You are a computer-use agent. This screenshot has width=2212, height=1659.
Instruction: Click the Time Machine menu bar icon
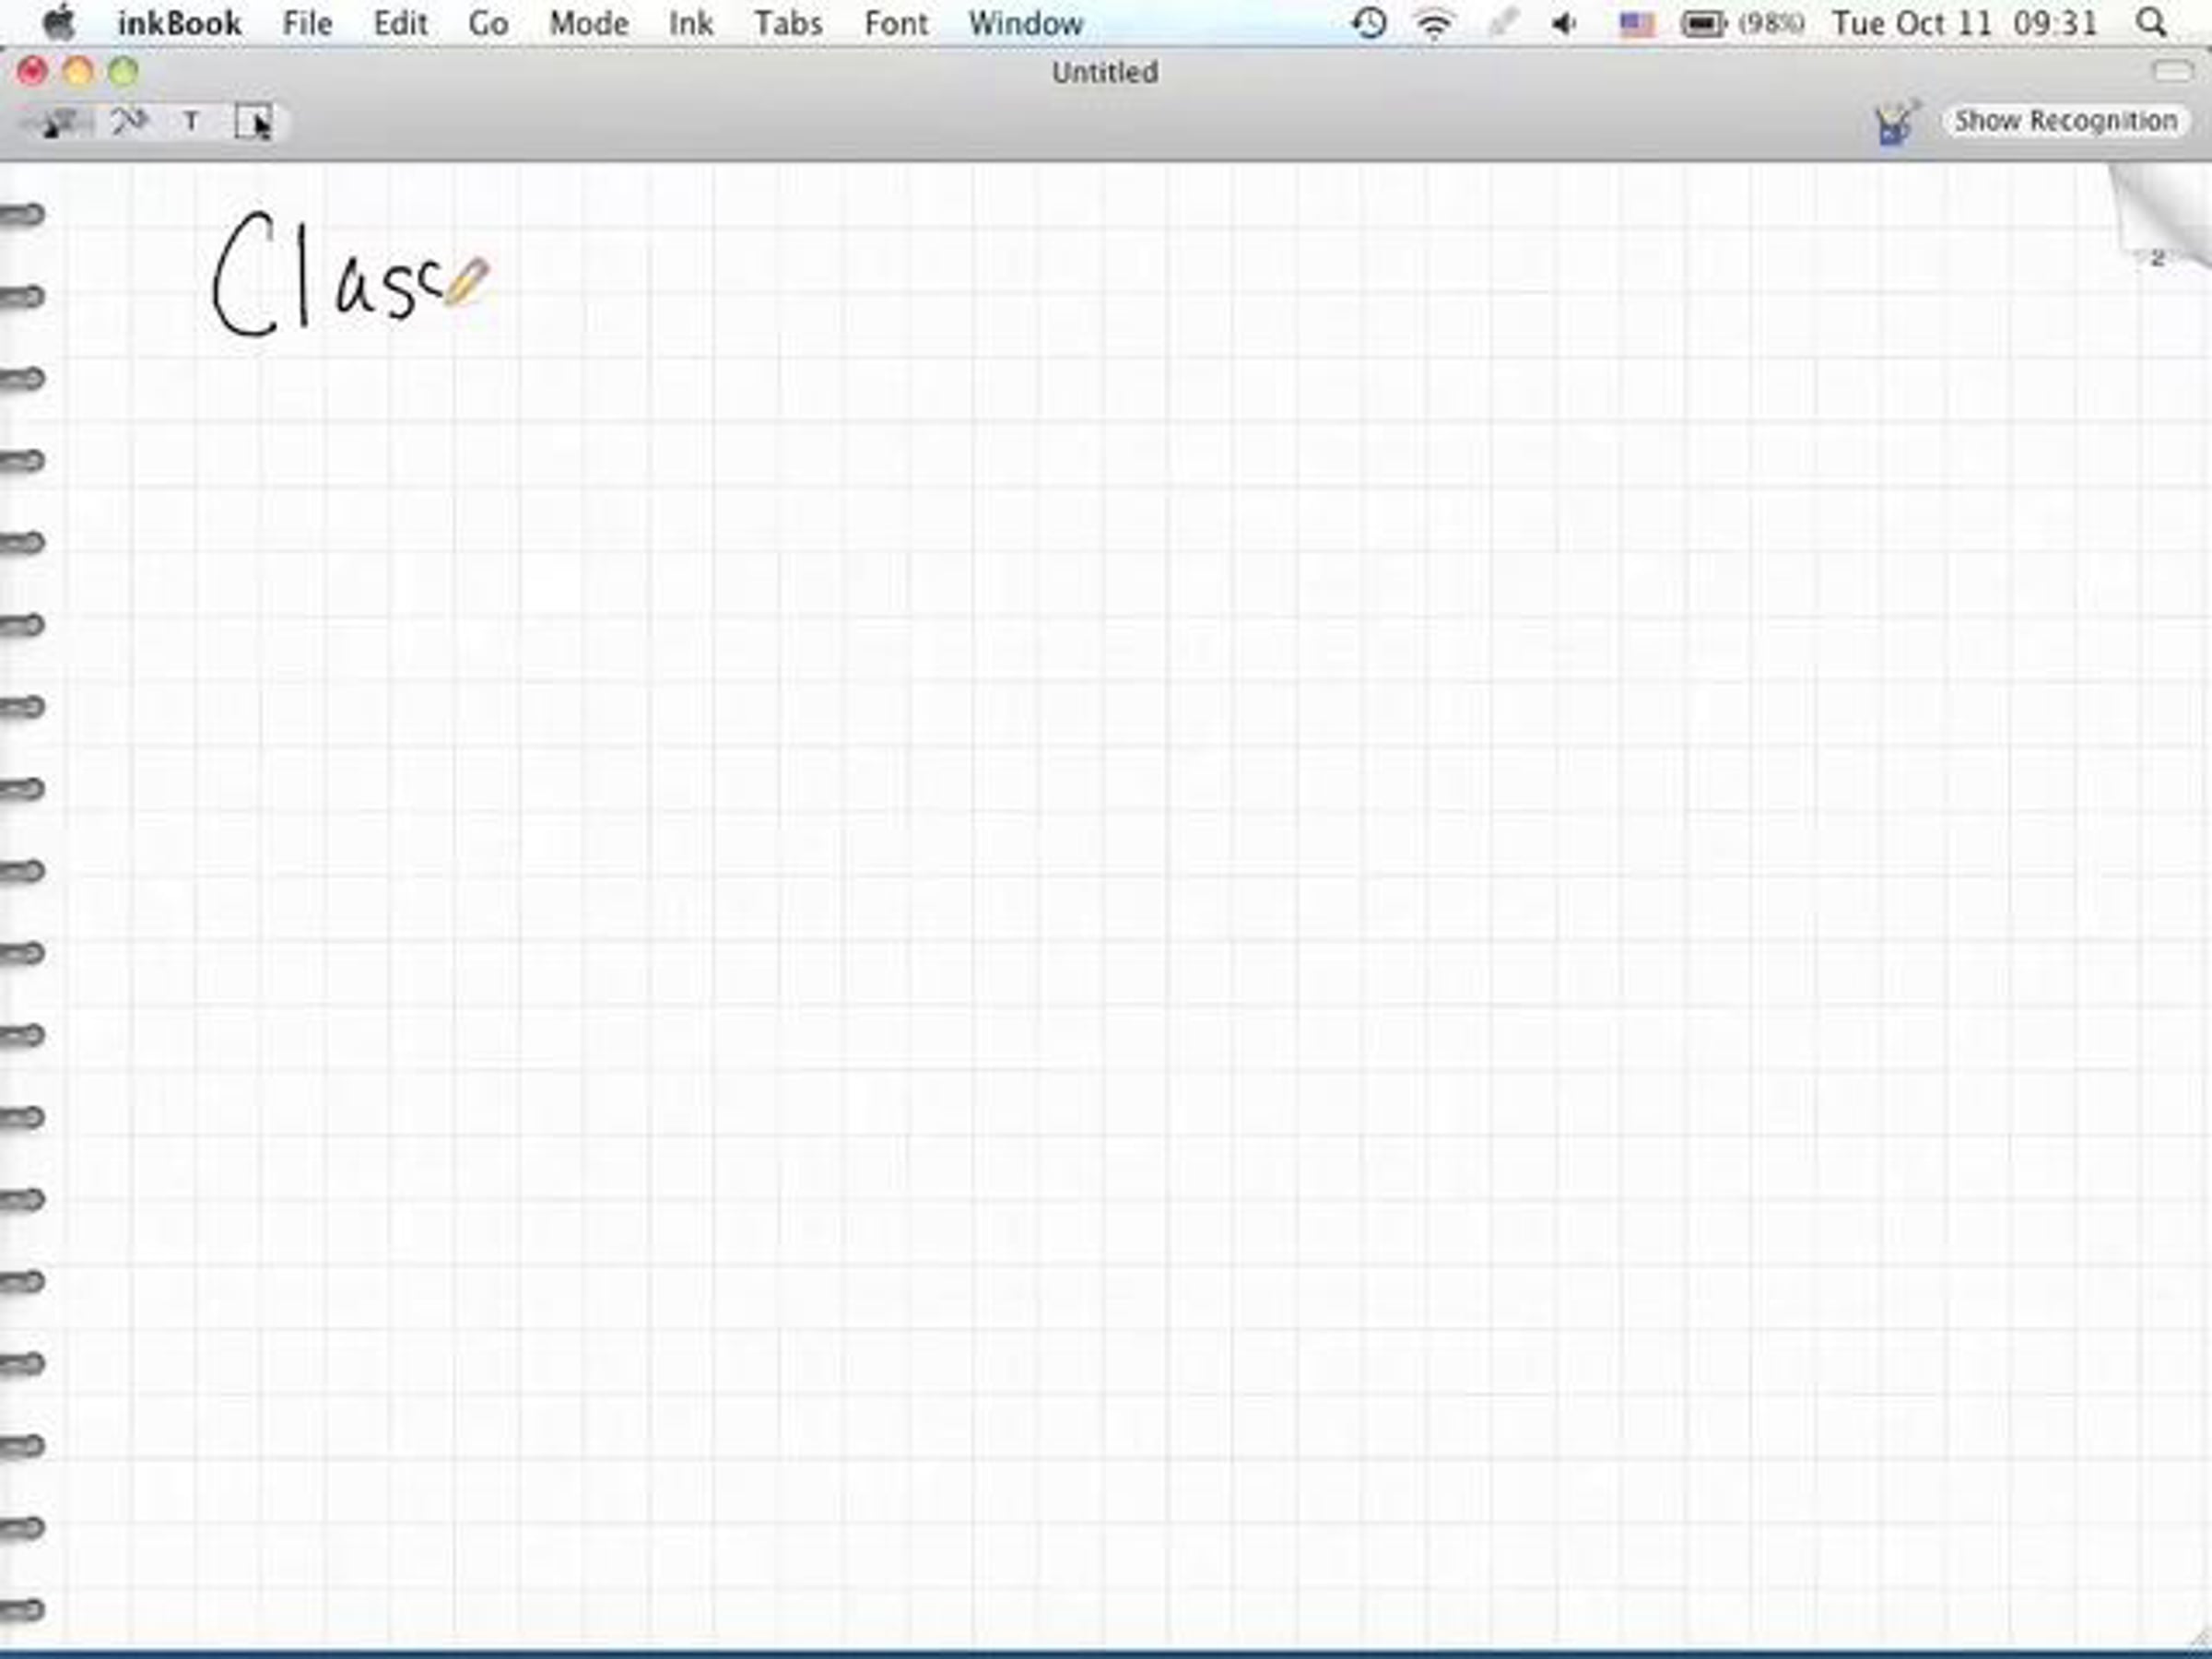coord(1369,23)
